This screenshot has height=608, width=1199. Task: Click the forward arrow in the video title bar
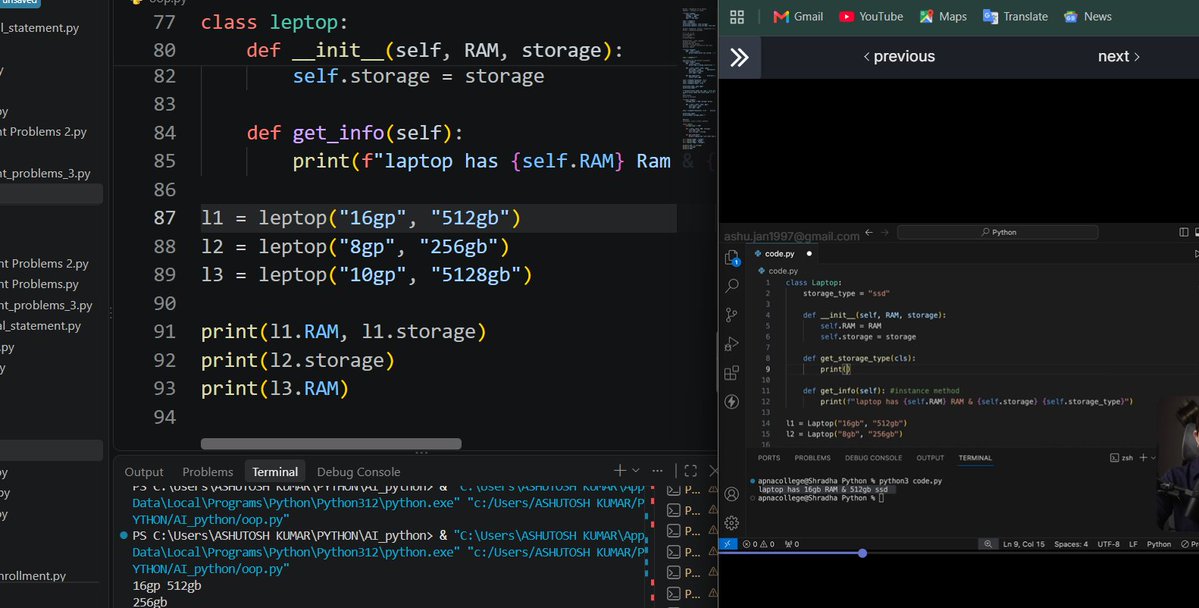(885, 232)
